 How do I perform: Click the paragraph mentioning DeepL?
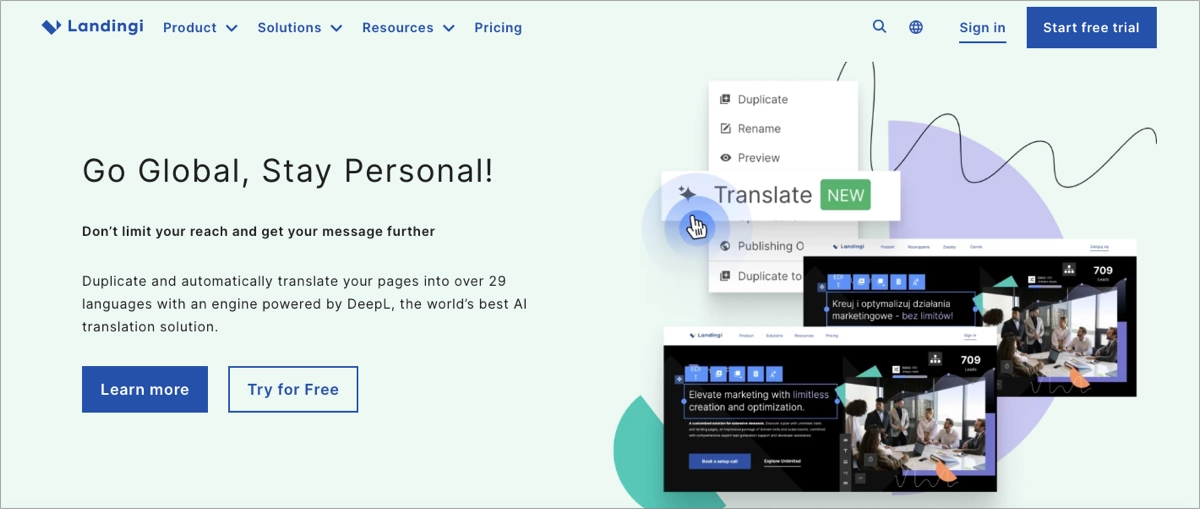pyautogui.click(x=305, y=304)
